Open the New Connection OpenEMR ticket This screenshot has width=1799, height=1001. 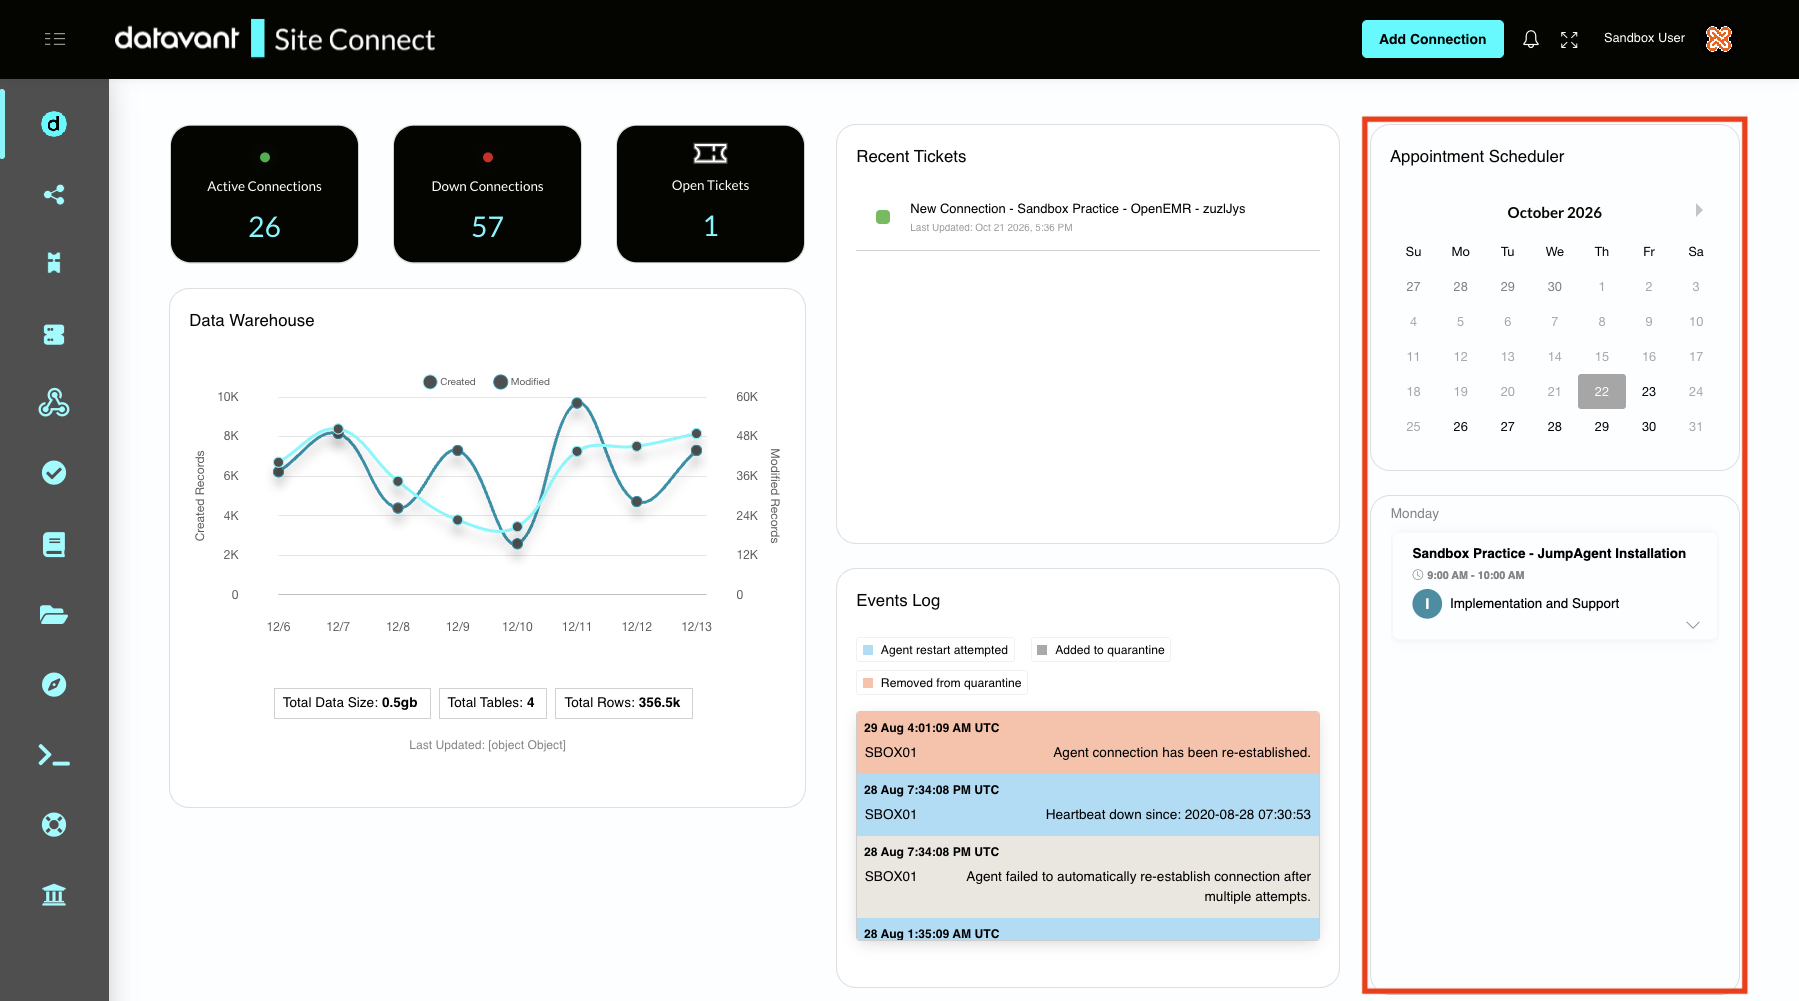tap(1088, 218)
